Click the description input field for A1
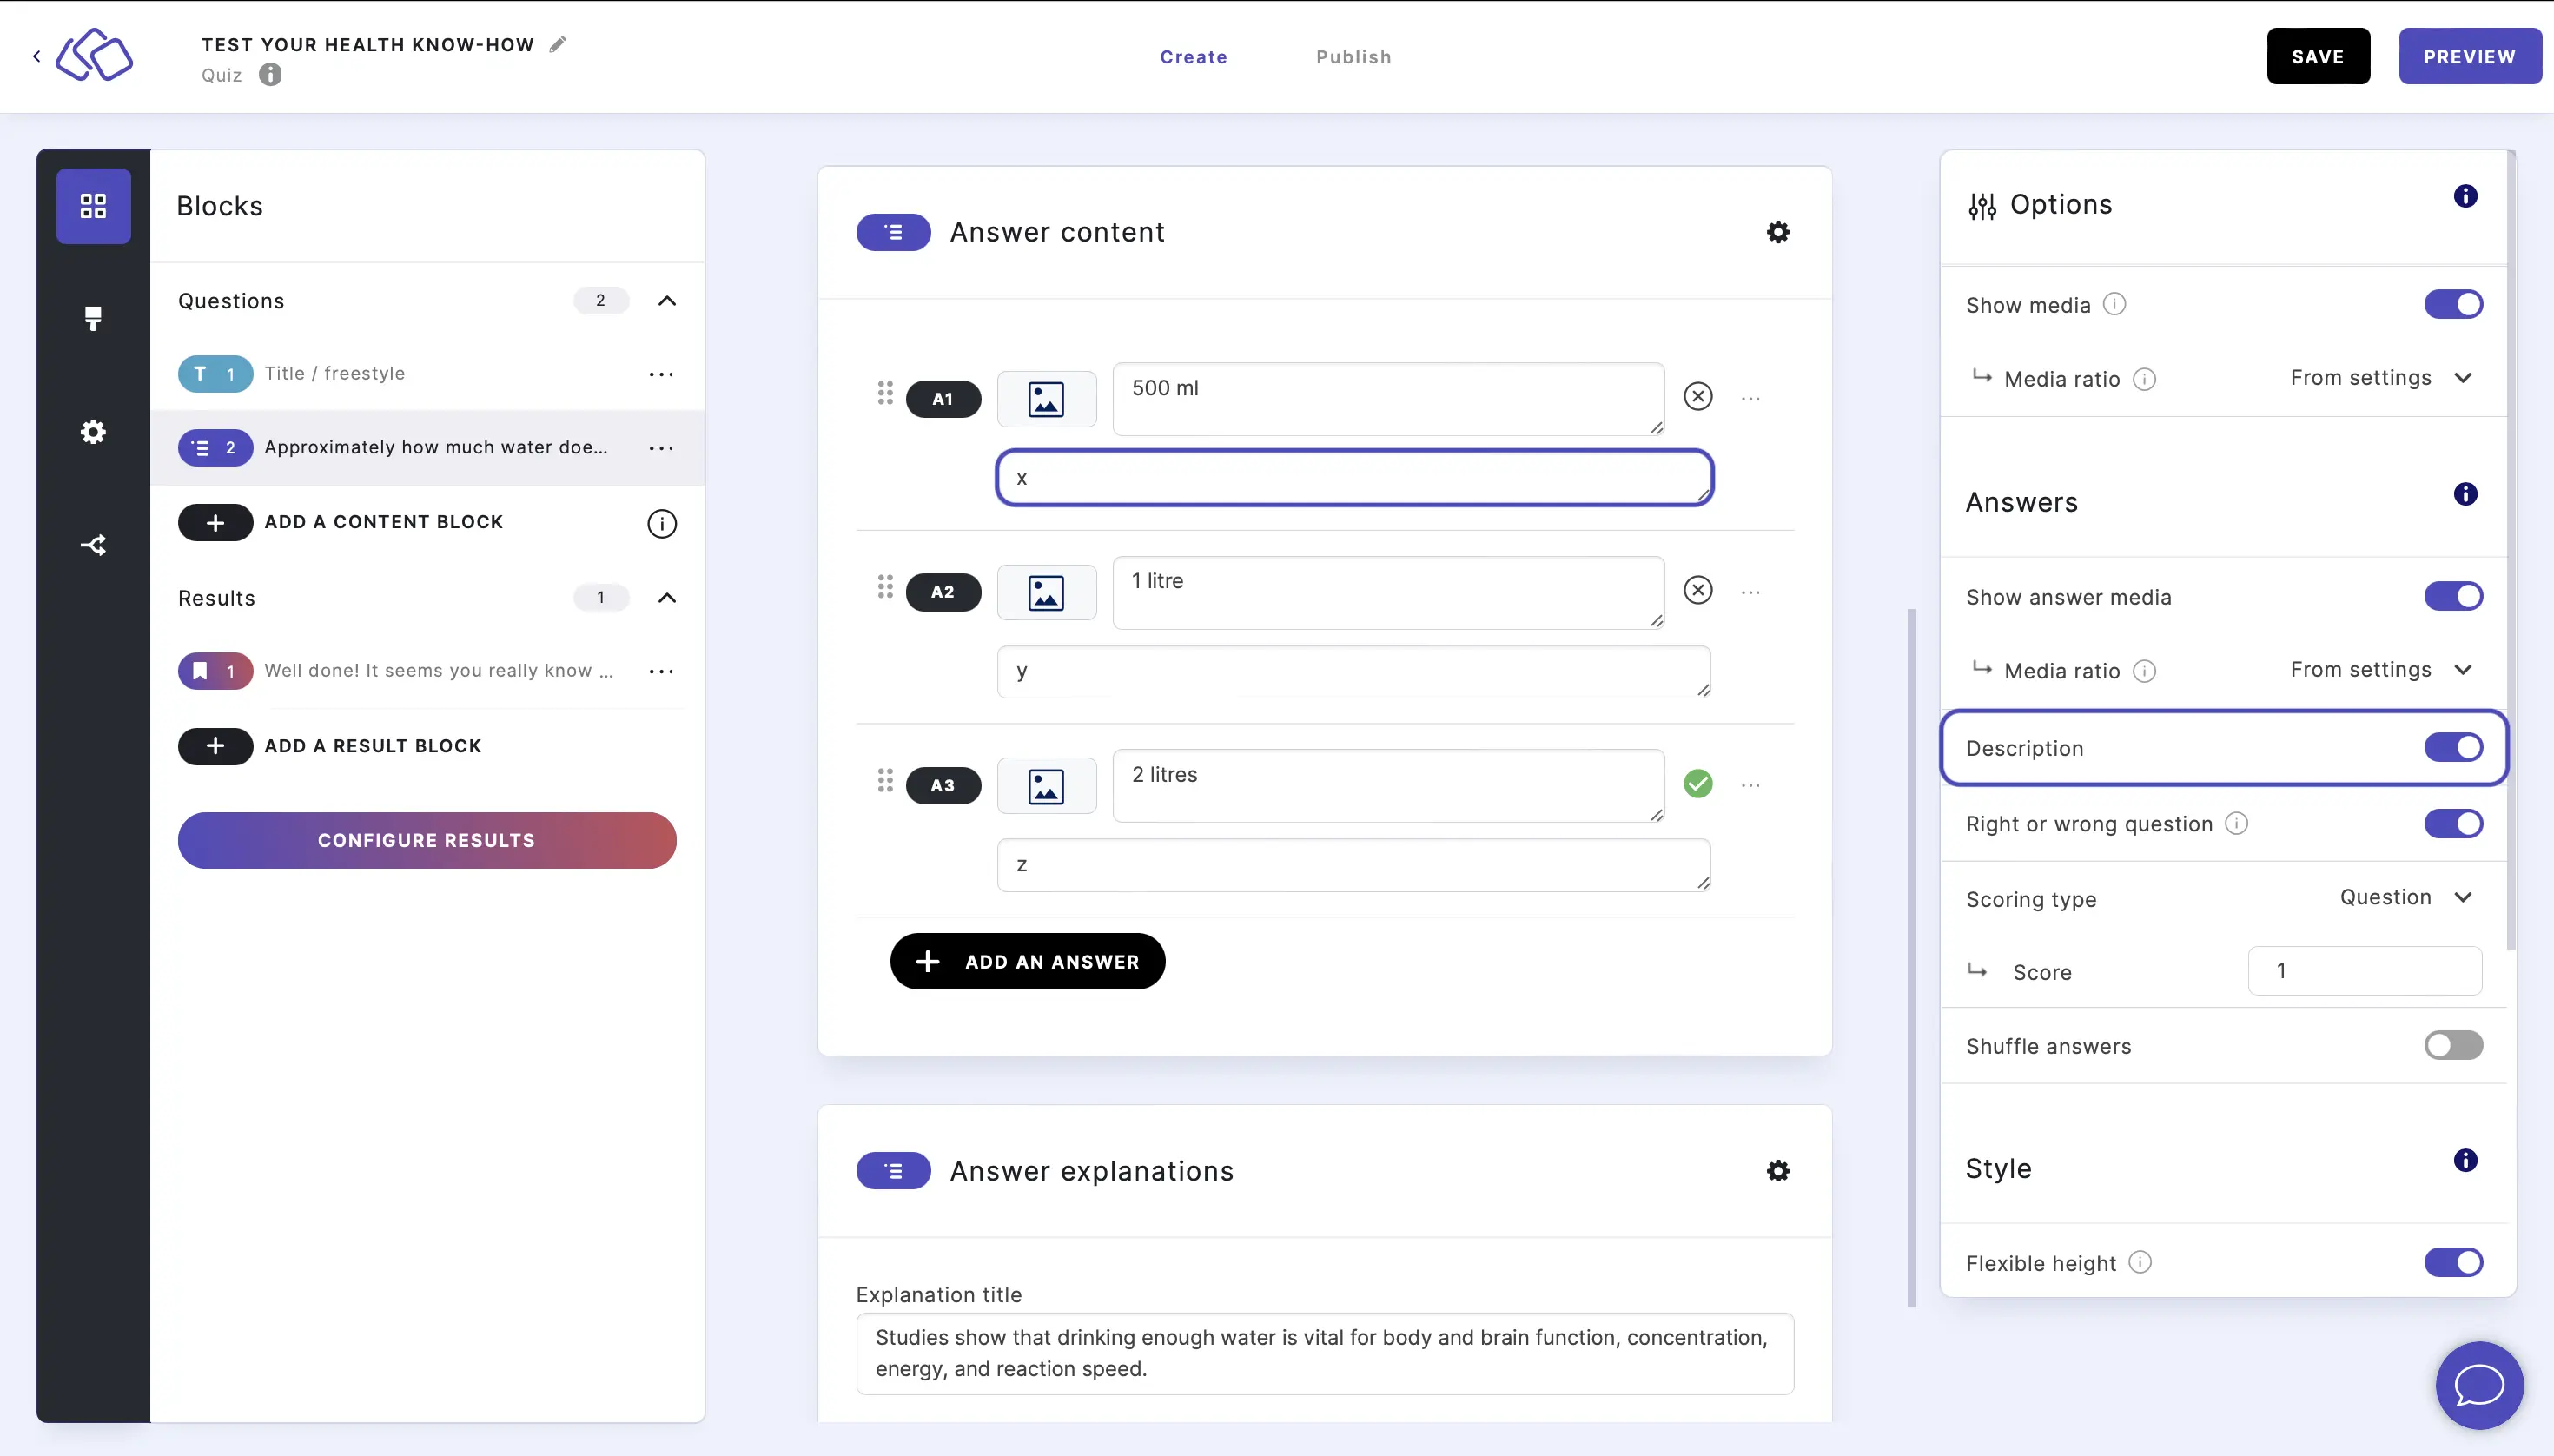This screenshot has height=1456, width=2554. click(1351, 477)
